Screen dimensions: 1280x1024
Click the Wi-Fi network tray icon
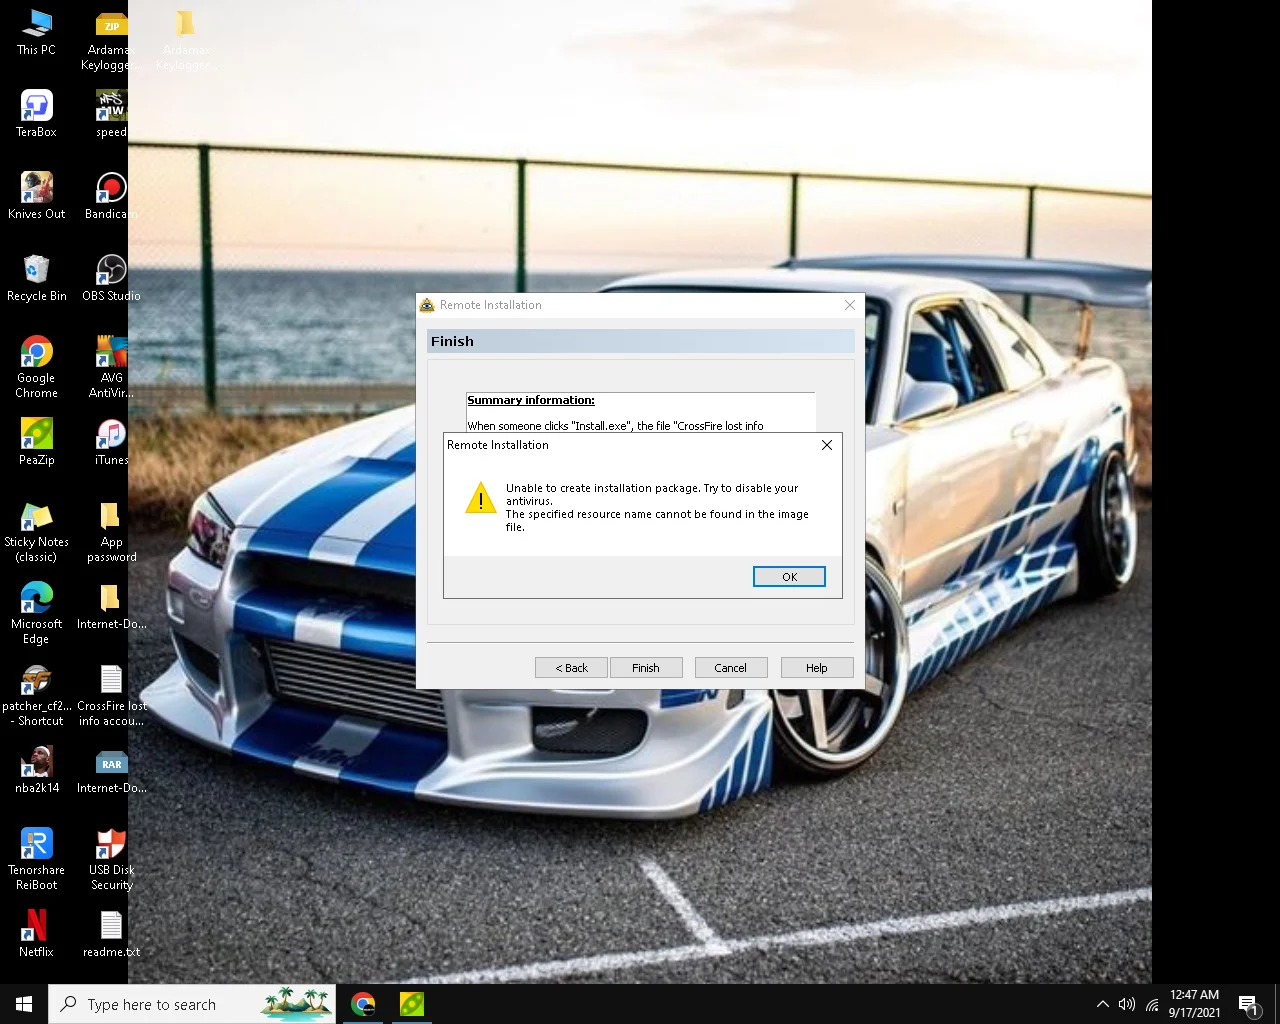tap(1152, 1004)
